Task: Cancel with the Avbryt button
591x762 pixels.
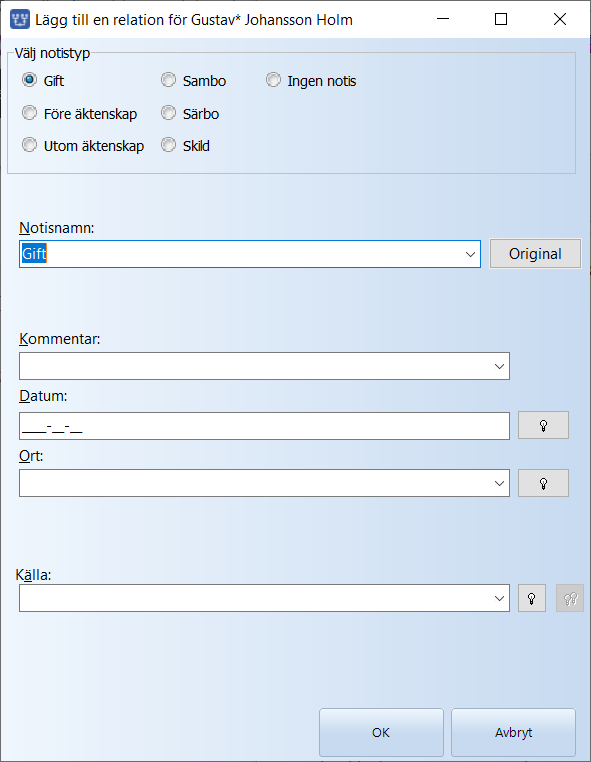Action: (x=513, y=732)
